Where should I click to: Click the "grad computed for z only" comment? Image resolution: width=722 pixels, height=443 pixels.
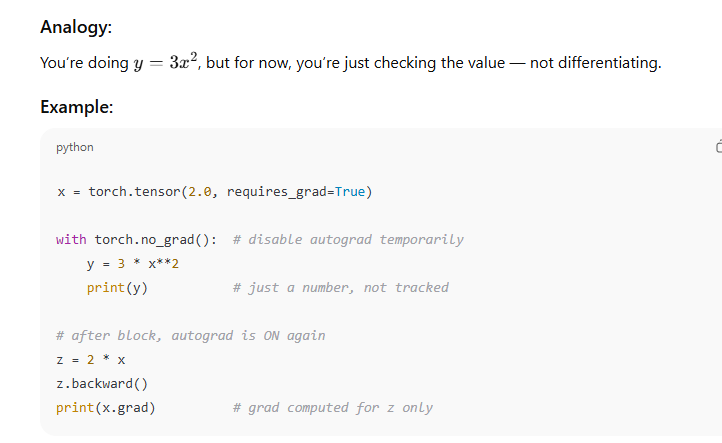coord(332,408)
